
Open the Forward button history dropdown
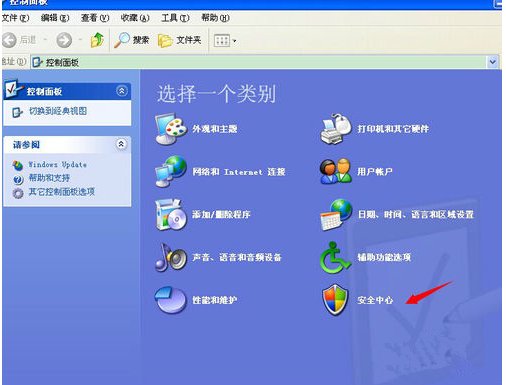tap(80, 40)
